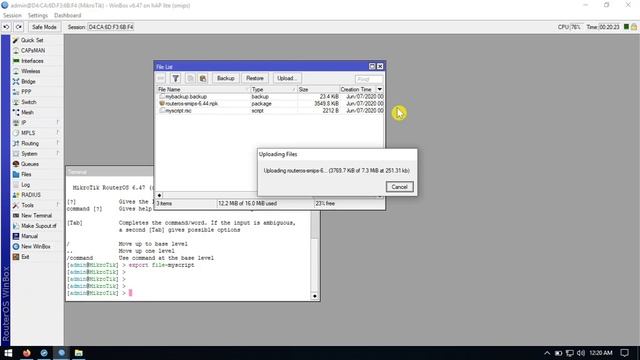640x360 pixels.
Task: Sort by the Size column
Action: [x=318, y=89]
